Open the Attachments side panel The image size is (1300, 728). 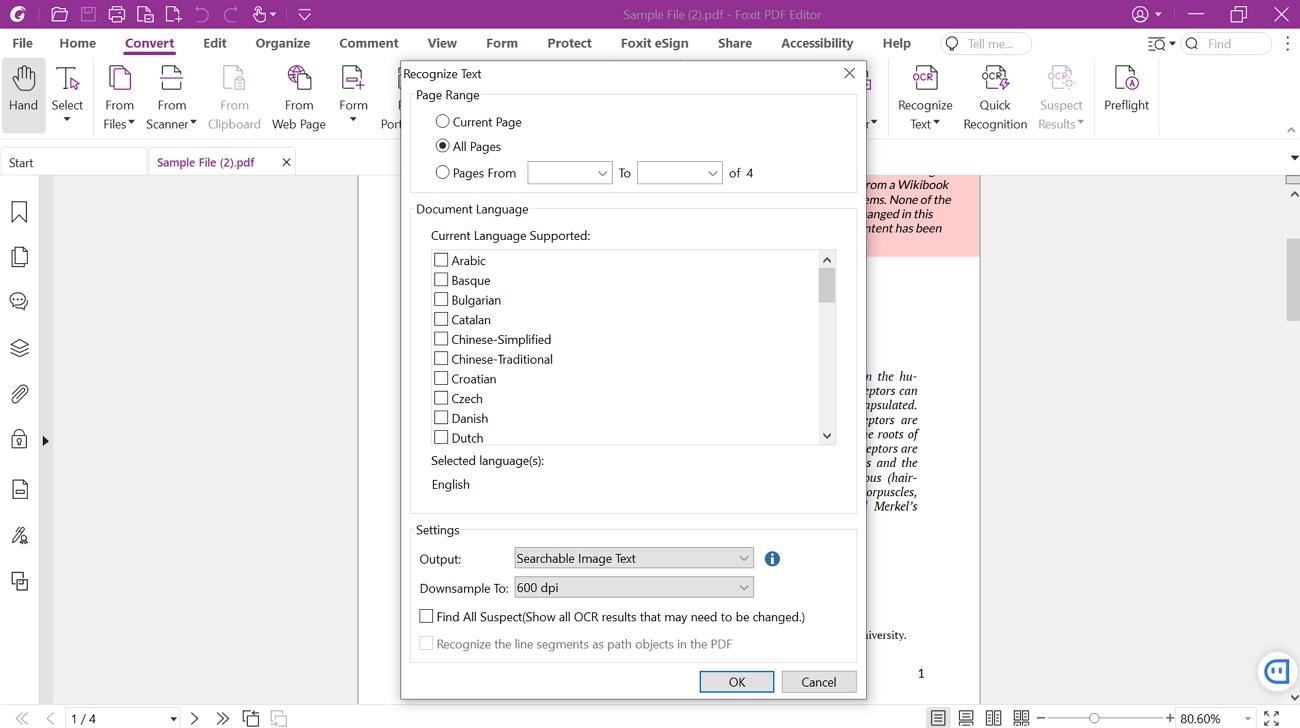point(19,394)
